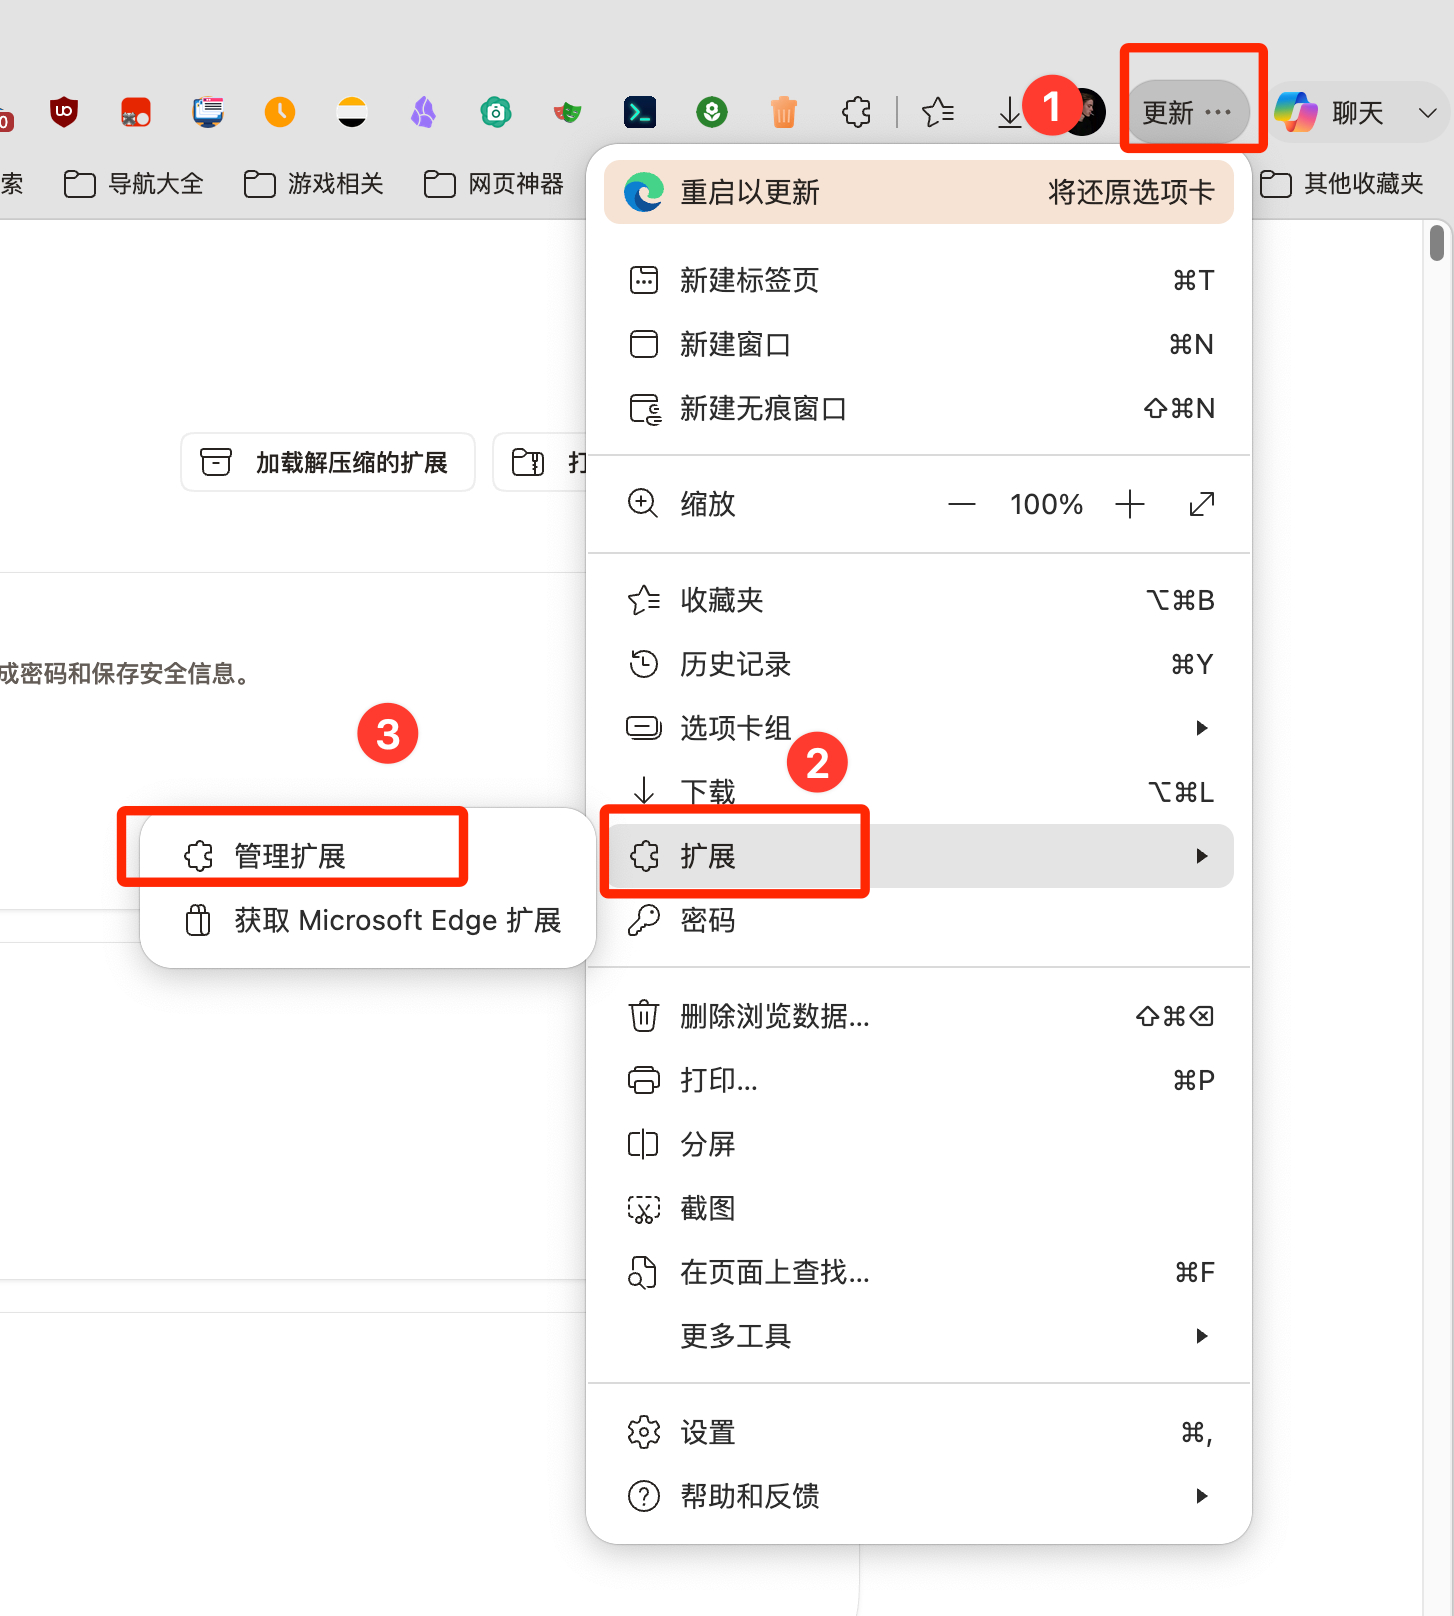Choose 打印... from the menu

coord(919,1080)
